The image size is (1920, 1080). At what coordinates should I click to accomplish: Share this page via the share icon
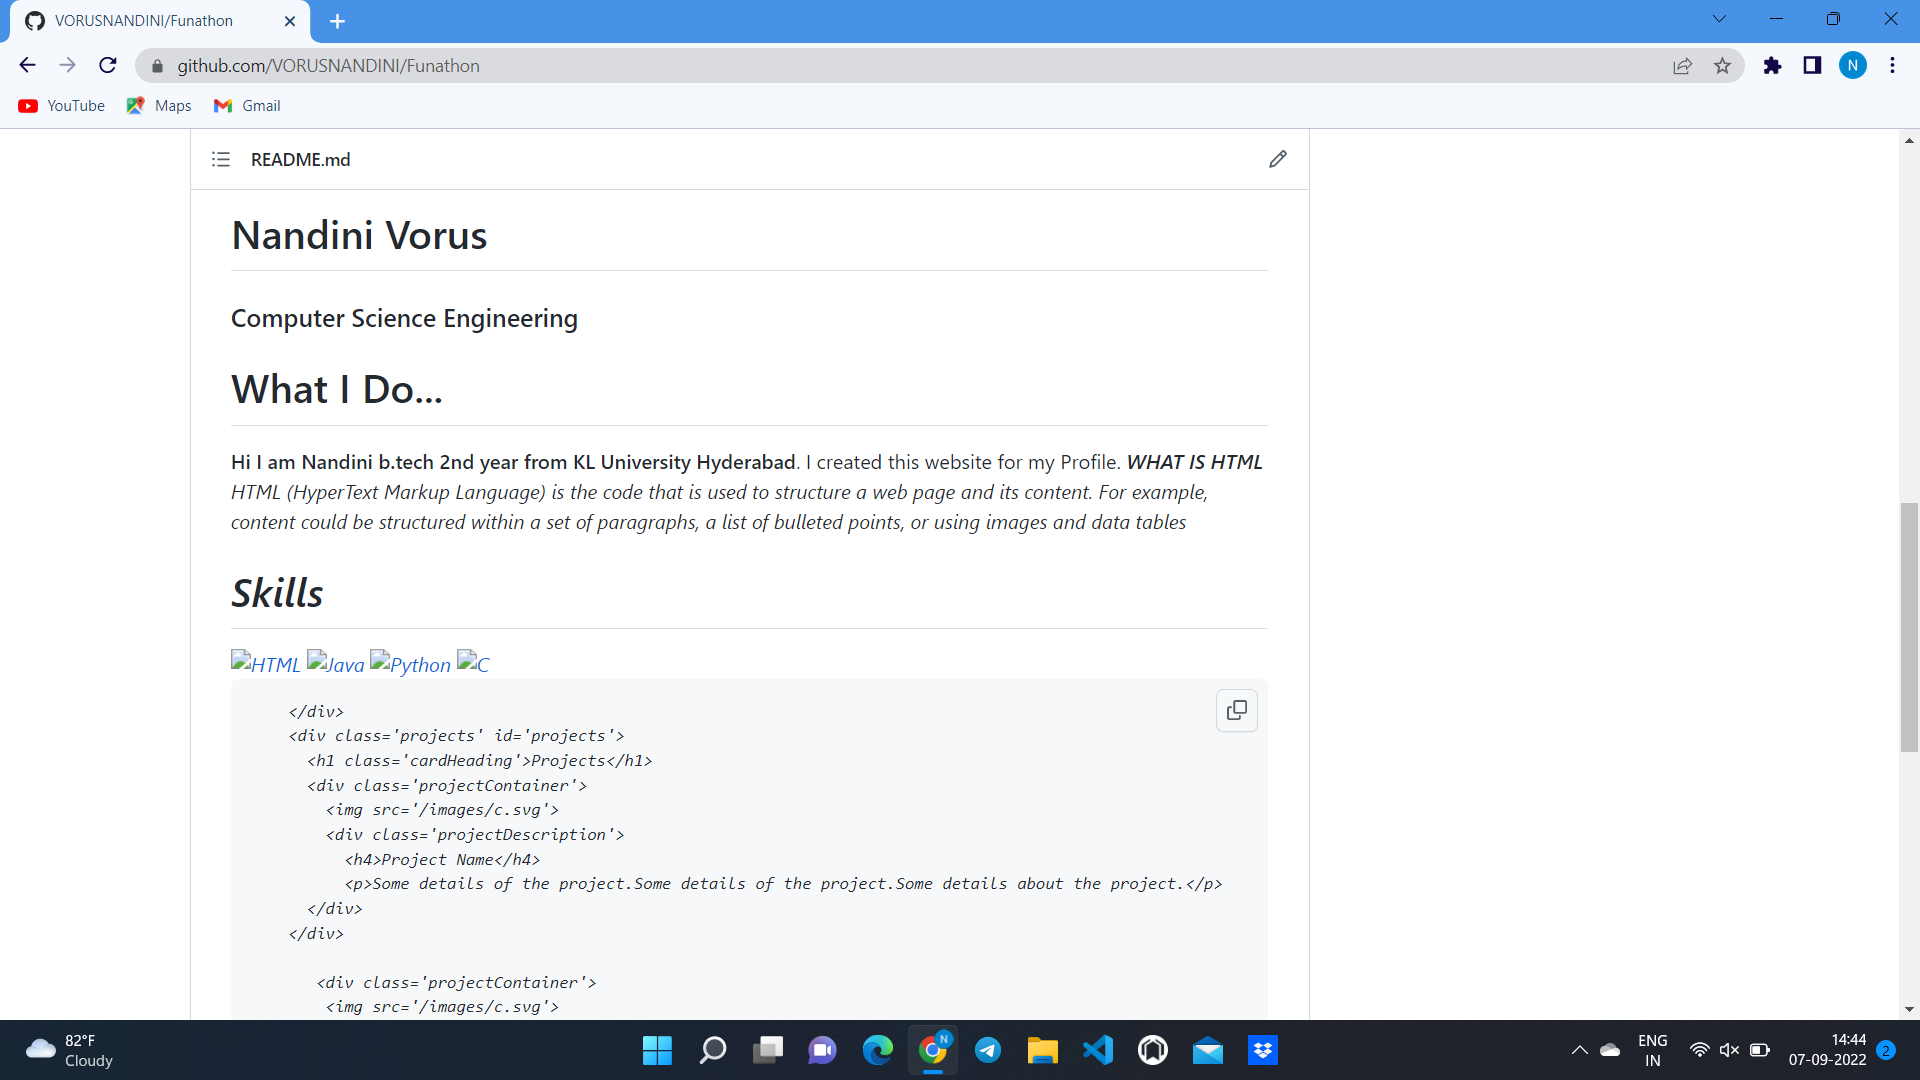click(x=1682, y=66)
